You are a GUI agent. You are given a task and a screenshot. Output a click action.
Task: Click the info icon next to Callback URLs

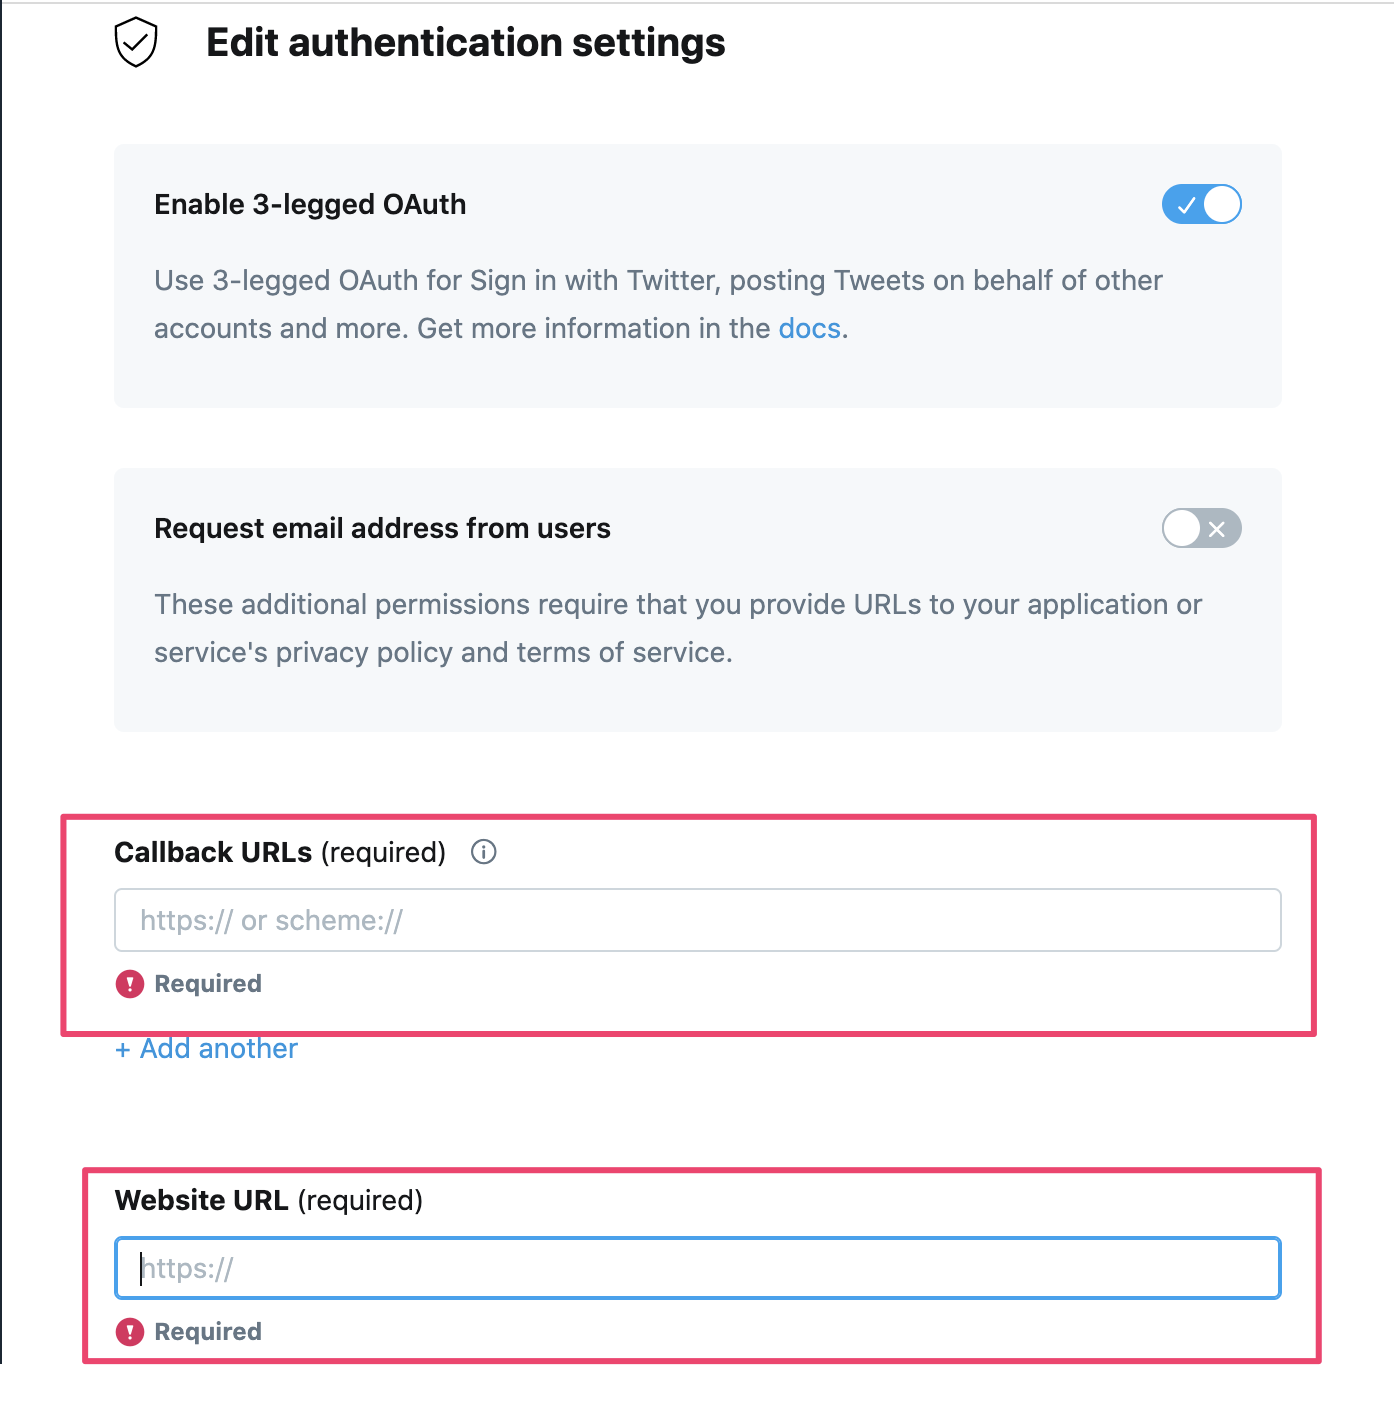(x=484, y=852)
